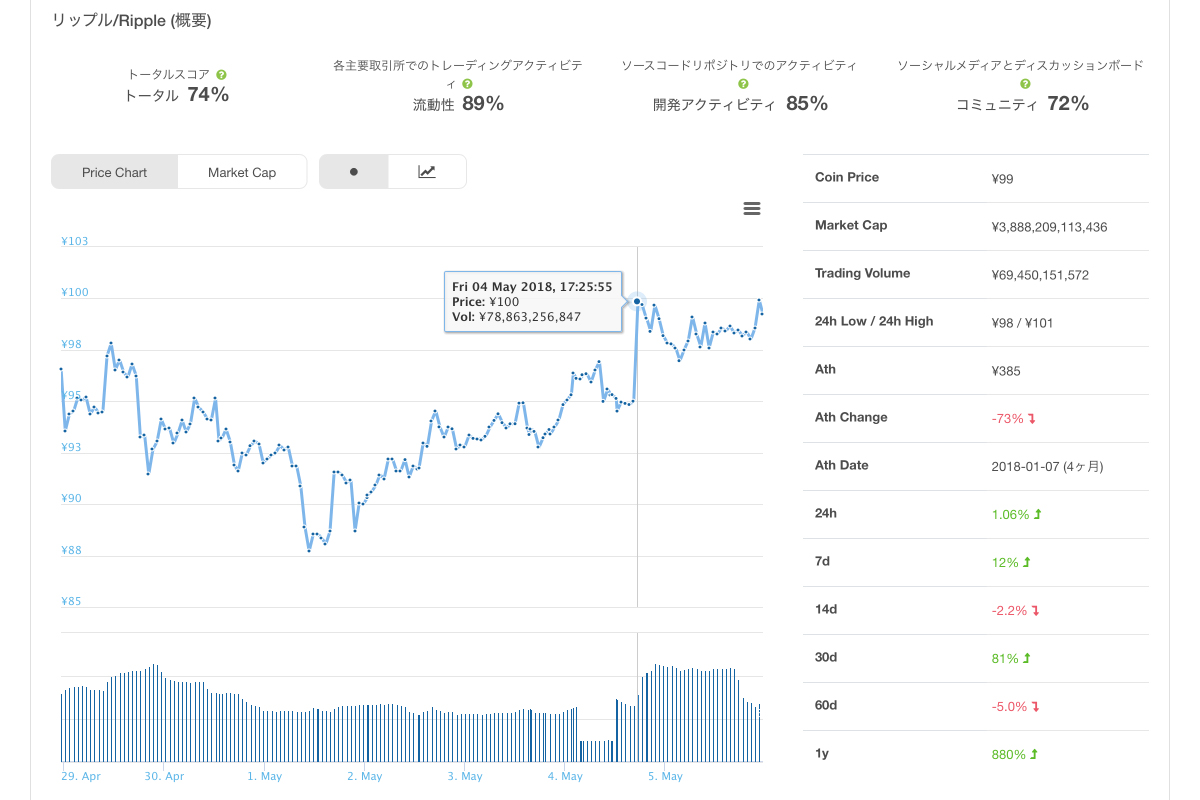Click the red down arrow beside -73%
The height and width of the screenshot is (800, 1200).
pyautogui.click(x=1032, y=418)
